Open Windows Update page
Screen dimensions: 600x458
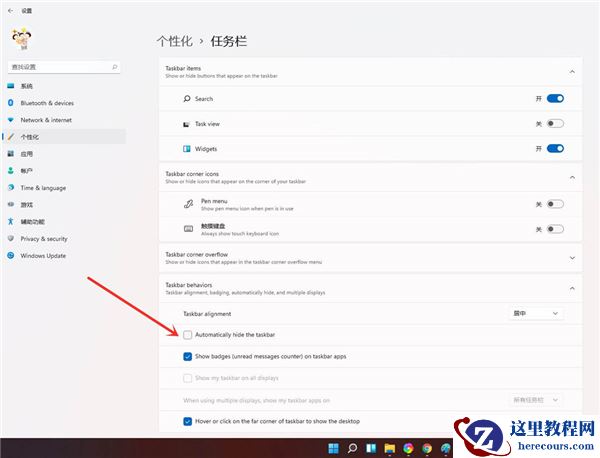click(x=64, y=255)
